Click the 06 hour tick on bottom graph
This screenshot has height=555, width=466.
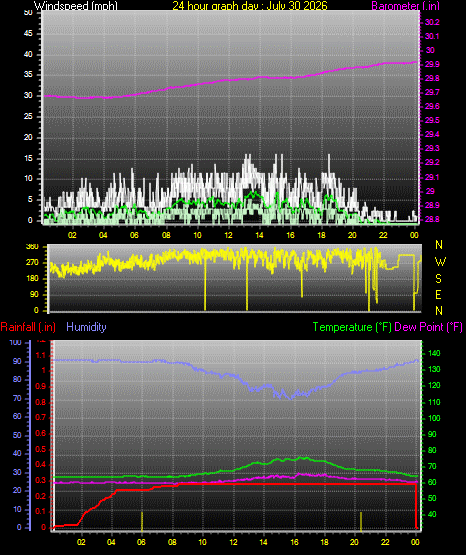(141, 542)
